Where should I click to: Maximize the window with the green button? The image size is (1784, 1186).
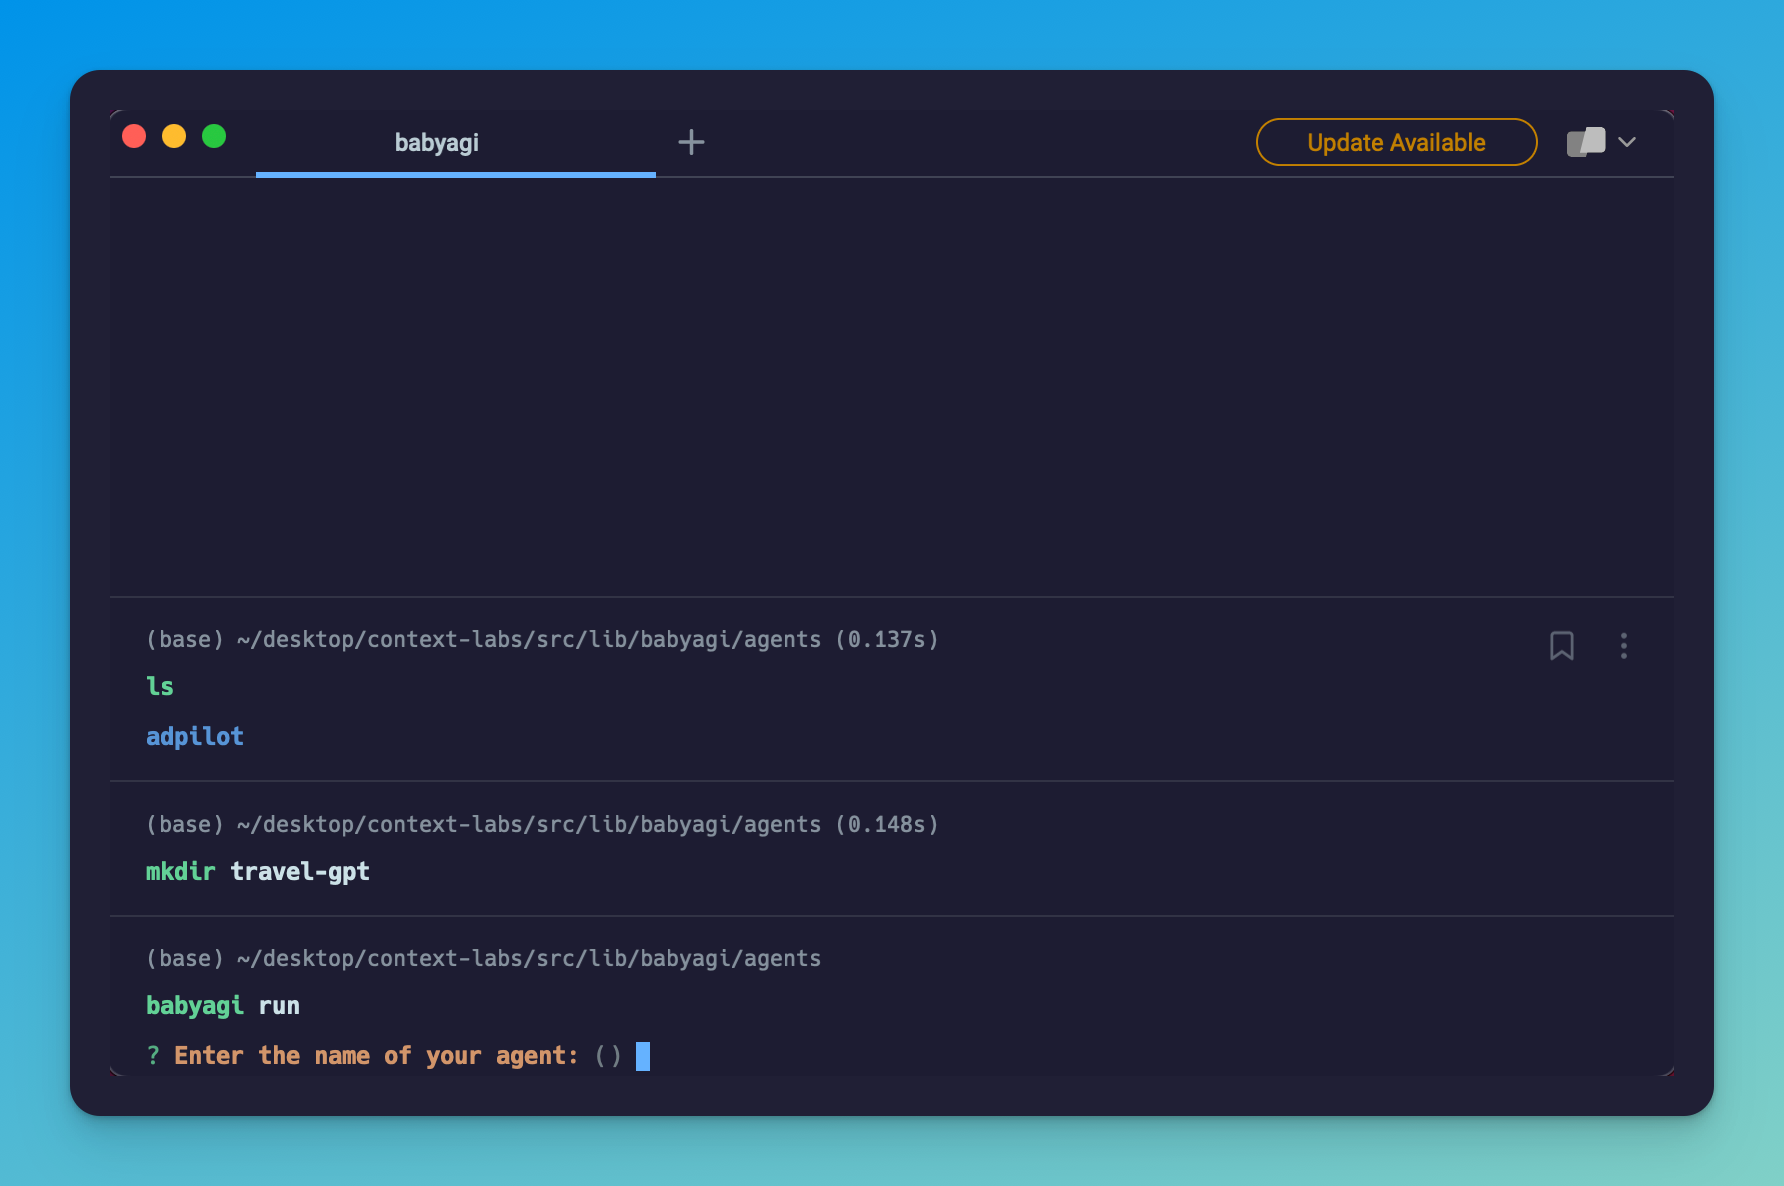[214, 136]
